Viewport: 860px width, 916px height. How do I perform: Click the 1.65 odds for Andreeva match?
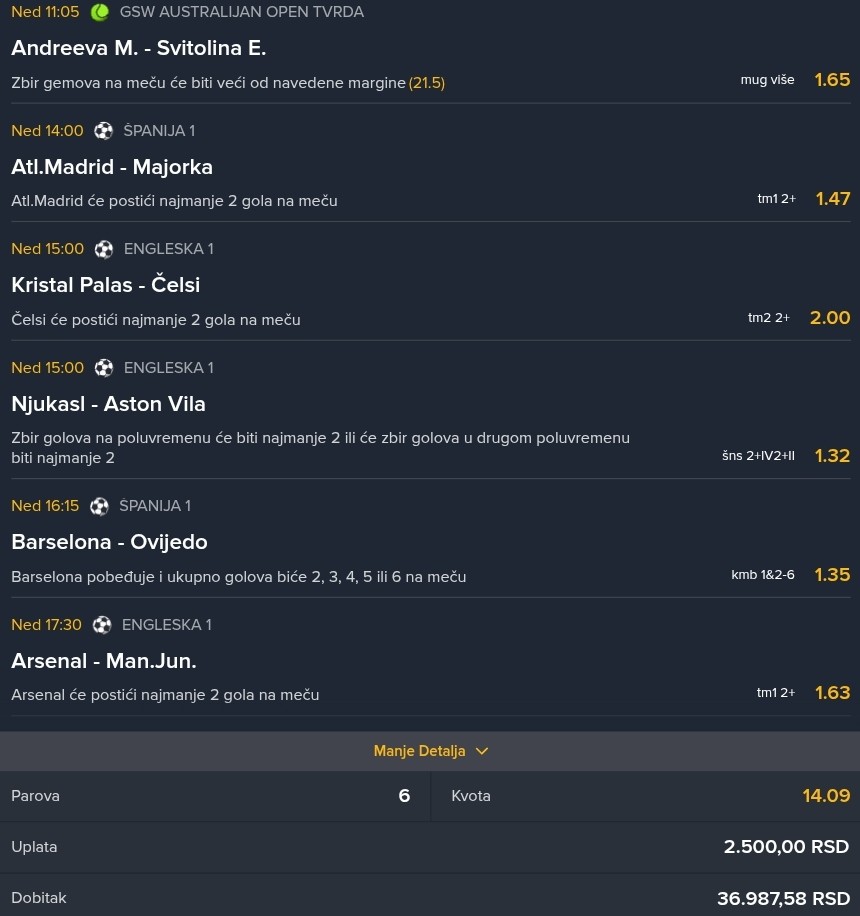[831, 80]
